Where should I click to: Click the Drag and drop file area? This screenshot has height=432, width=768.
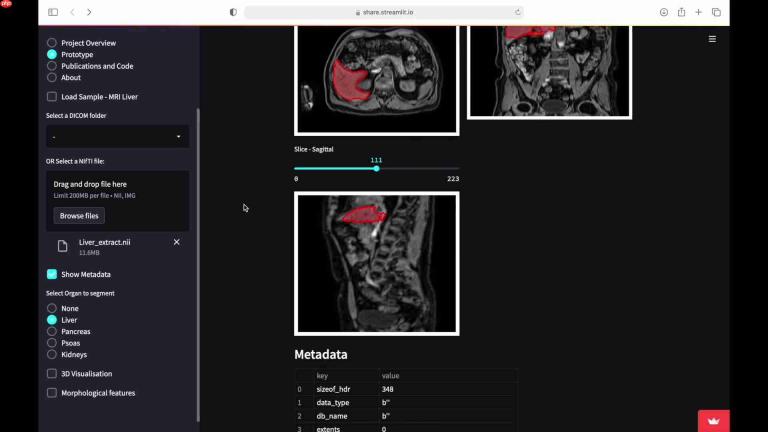[118, 201]
